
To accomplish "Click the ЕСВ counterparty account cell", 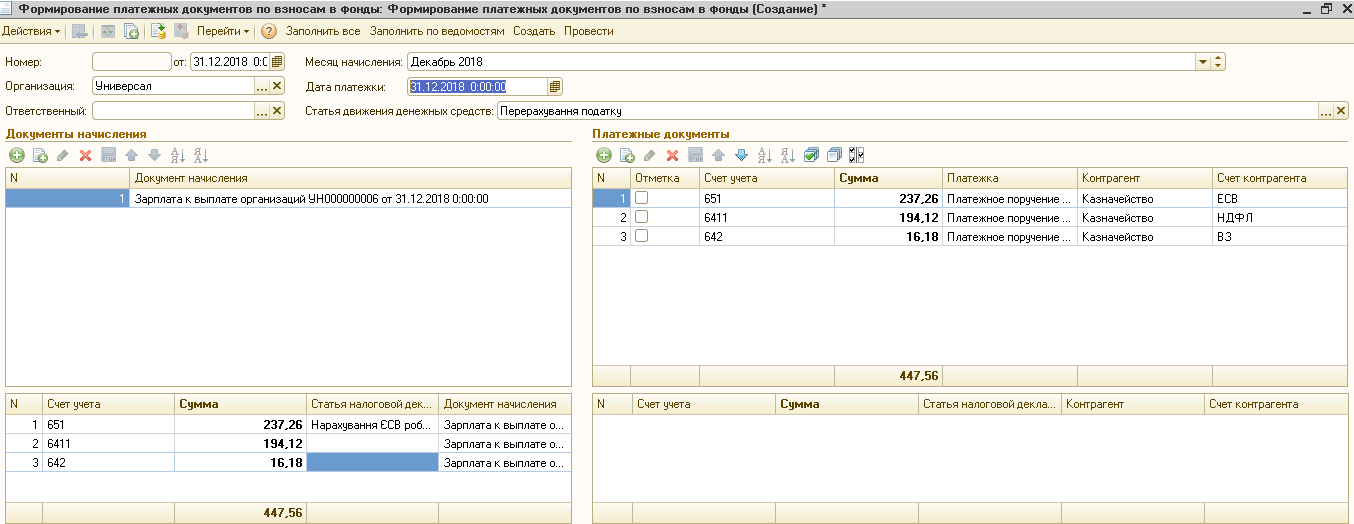I will pyautogui.click(x=1280, y=198).
